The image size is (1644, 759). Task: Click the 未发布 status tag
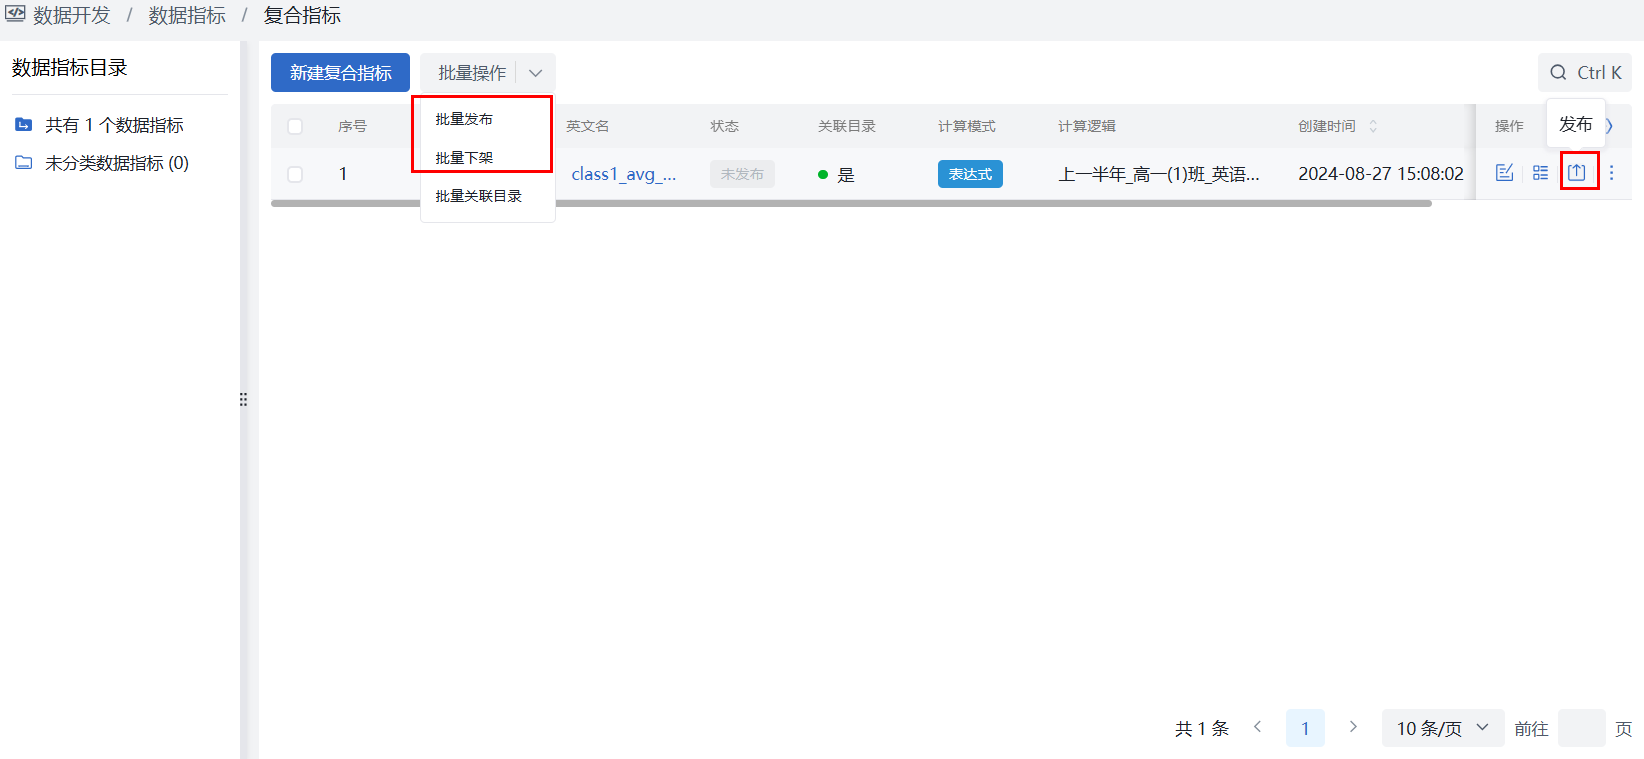point(742,174)
